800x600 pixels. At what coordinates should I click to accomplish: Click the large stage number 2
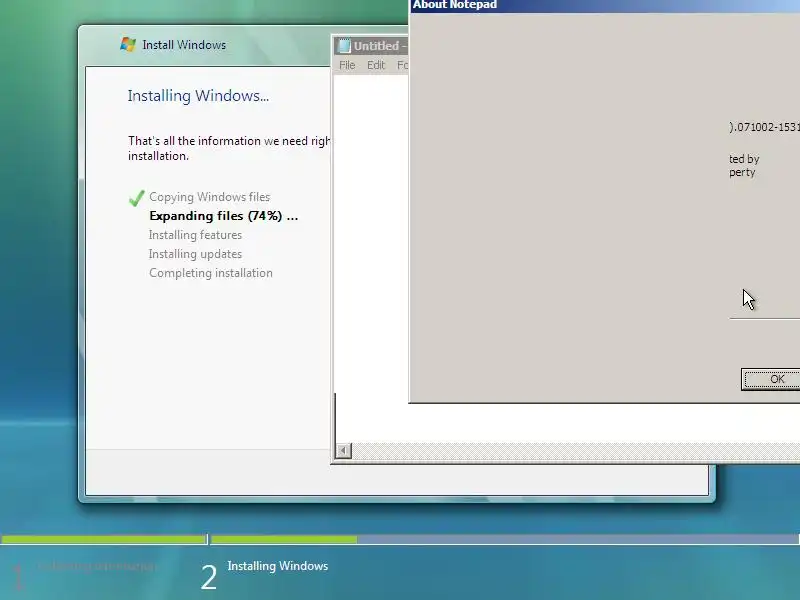(x=209, y=578)
